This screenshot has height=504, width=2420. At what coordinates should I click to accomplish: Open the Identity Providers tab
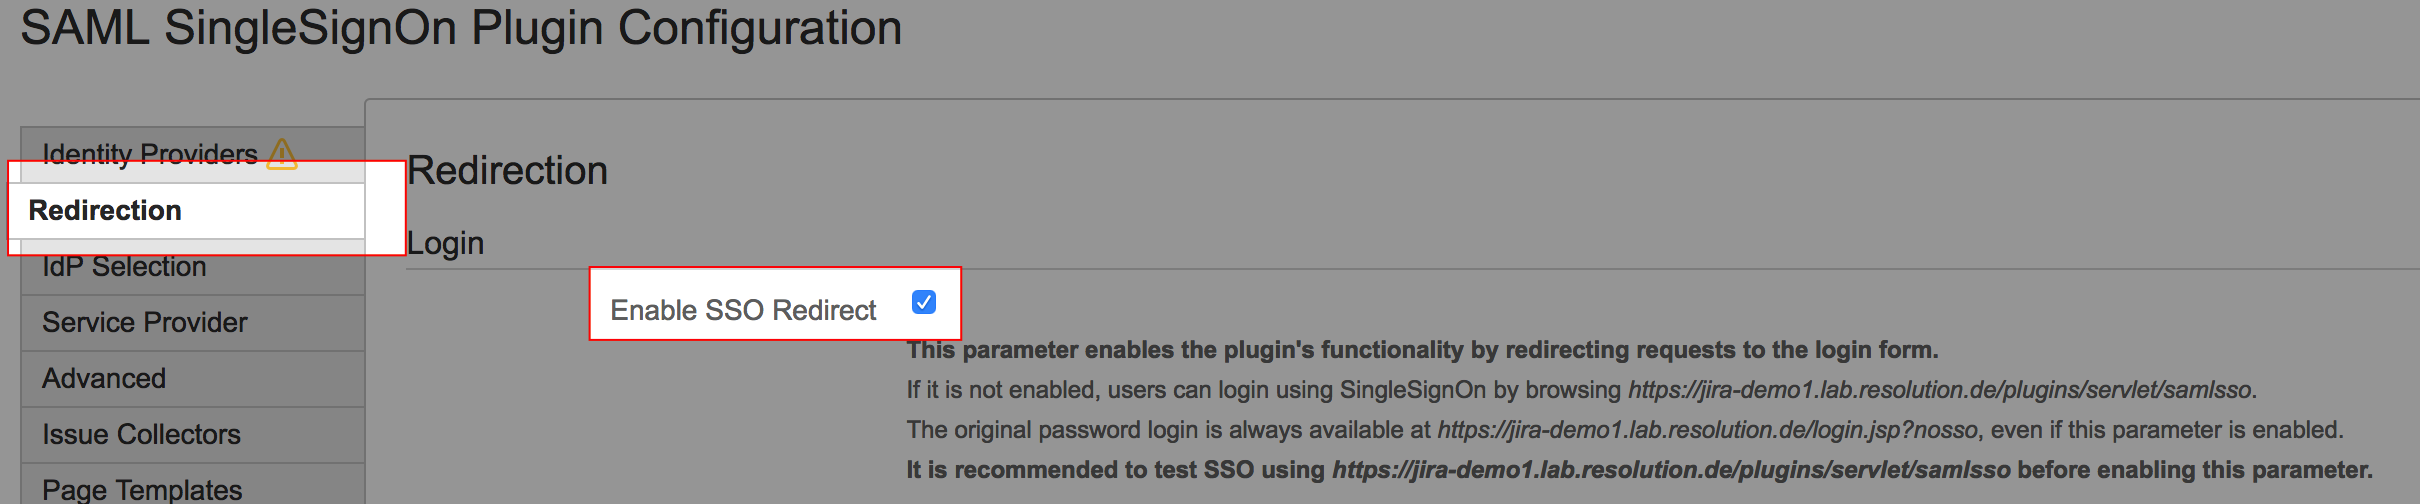150,153
